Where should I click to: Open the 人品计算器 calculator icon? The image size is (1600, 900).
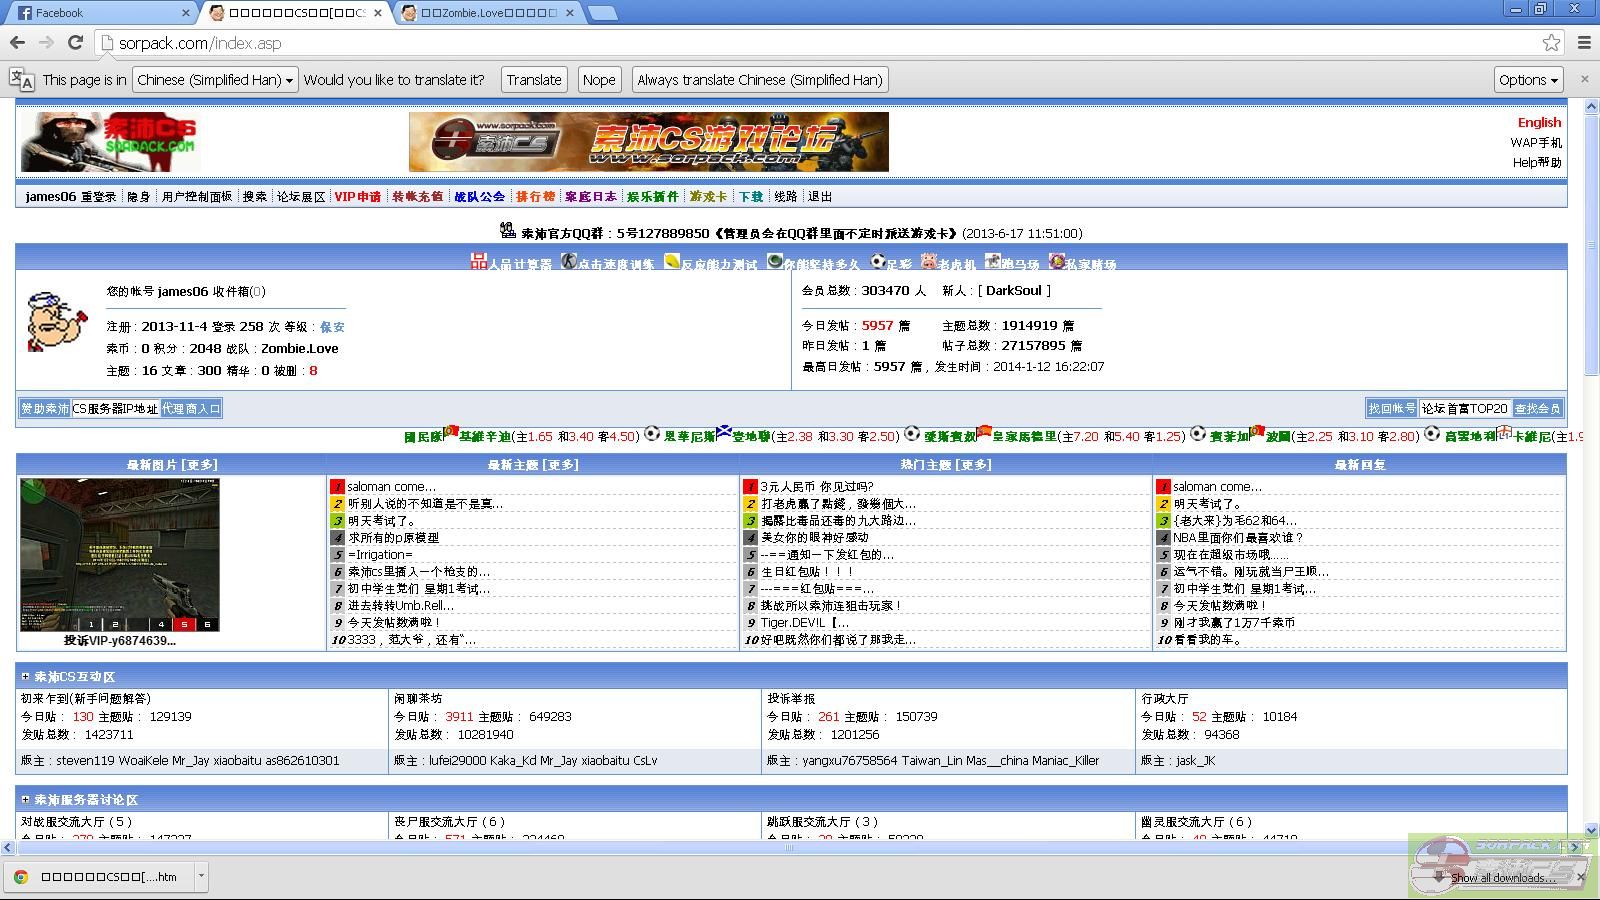pos(478,262)
